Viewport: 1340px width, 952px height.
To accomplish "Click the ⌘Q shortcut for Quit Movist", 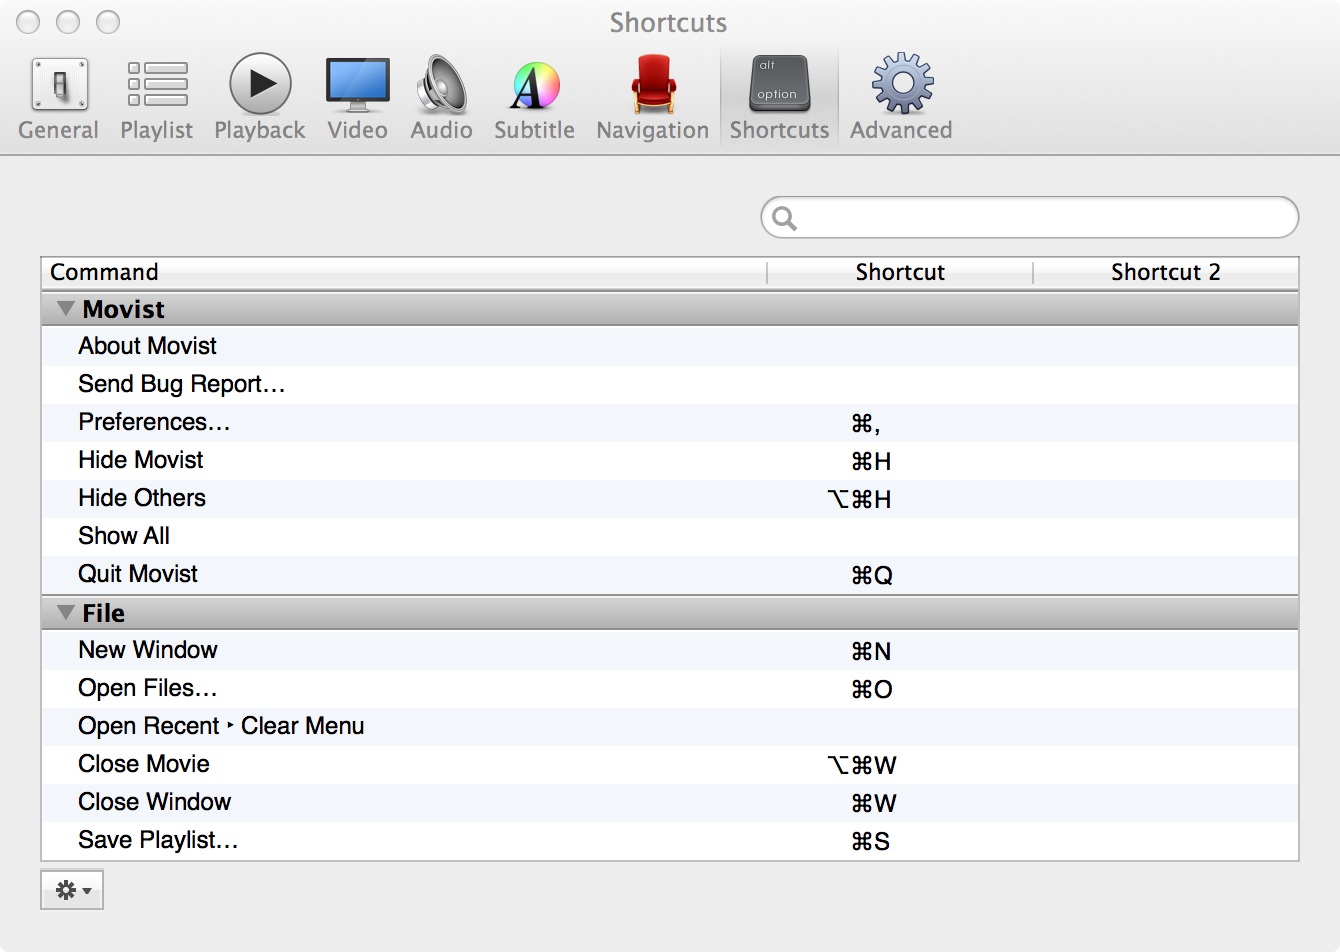I will [x=871, y=575].
